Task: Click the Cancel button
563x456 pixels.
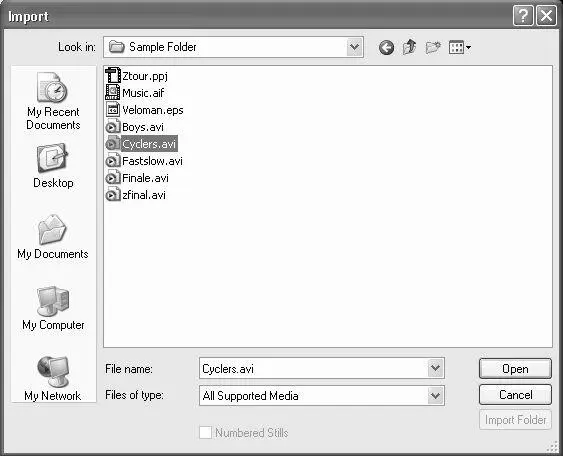Action: click(x=515, y=395)
